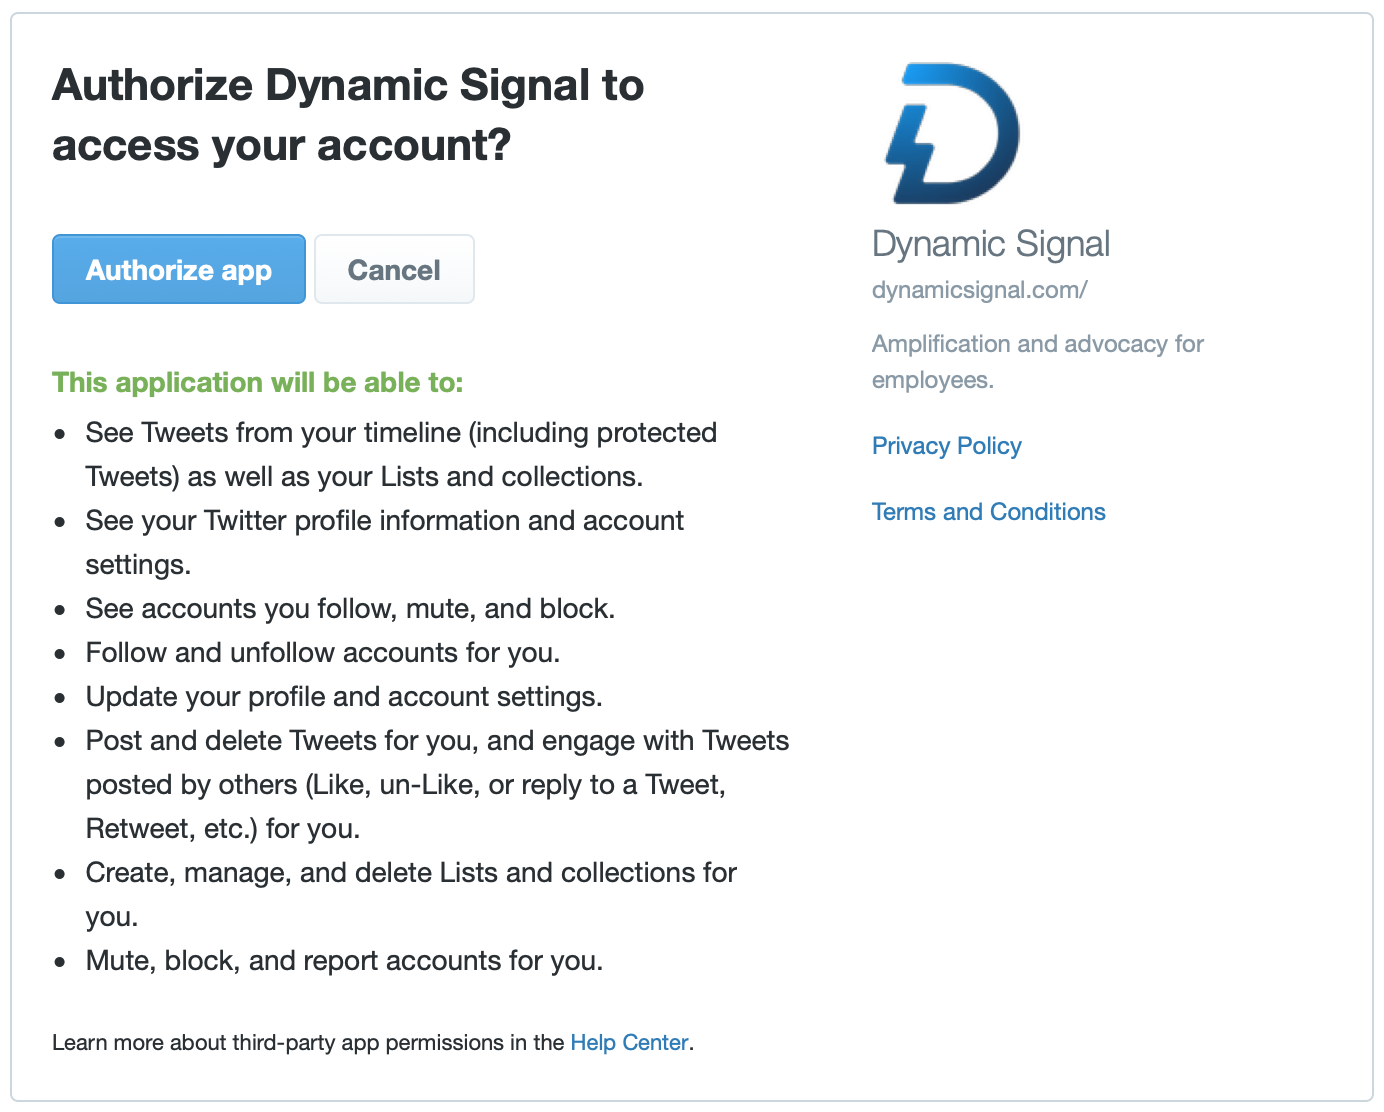Click the 'Post and delete Tweets for you' permission
Image resolution: width=1384 pixels, height=1112 pixels.
click(x=437, y=784)
